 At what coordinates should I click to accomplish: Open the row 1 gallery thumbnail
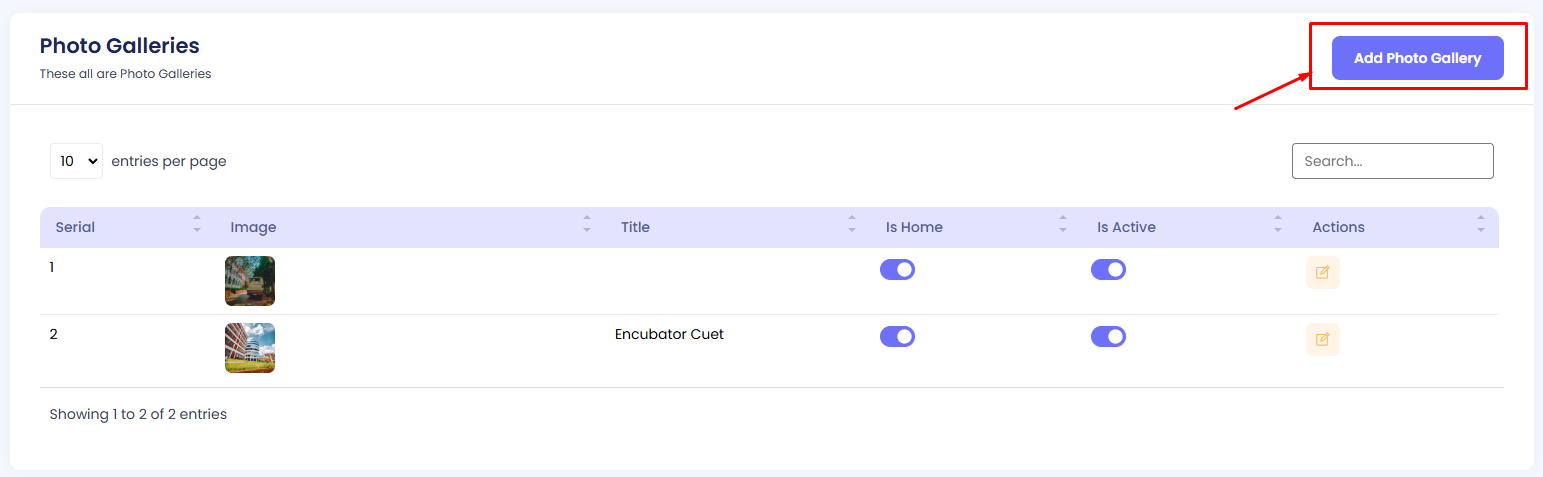250,281
